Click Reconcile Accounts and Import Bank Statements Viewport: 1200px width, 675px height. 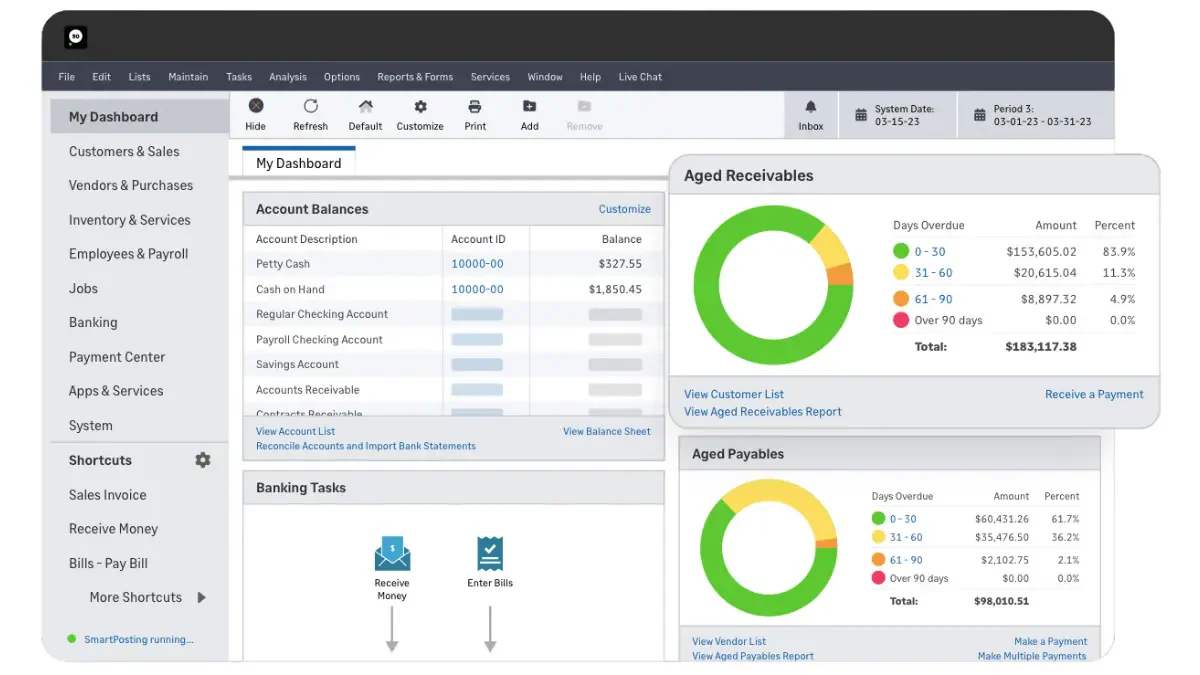pos(366,446)
